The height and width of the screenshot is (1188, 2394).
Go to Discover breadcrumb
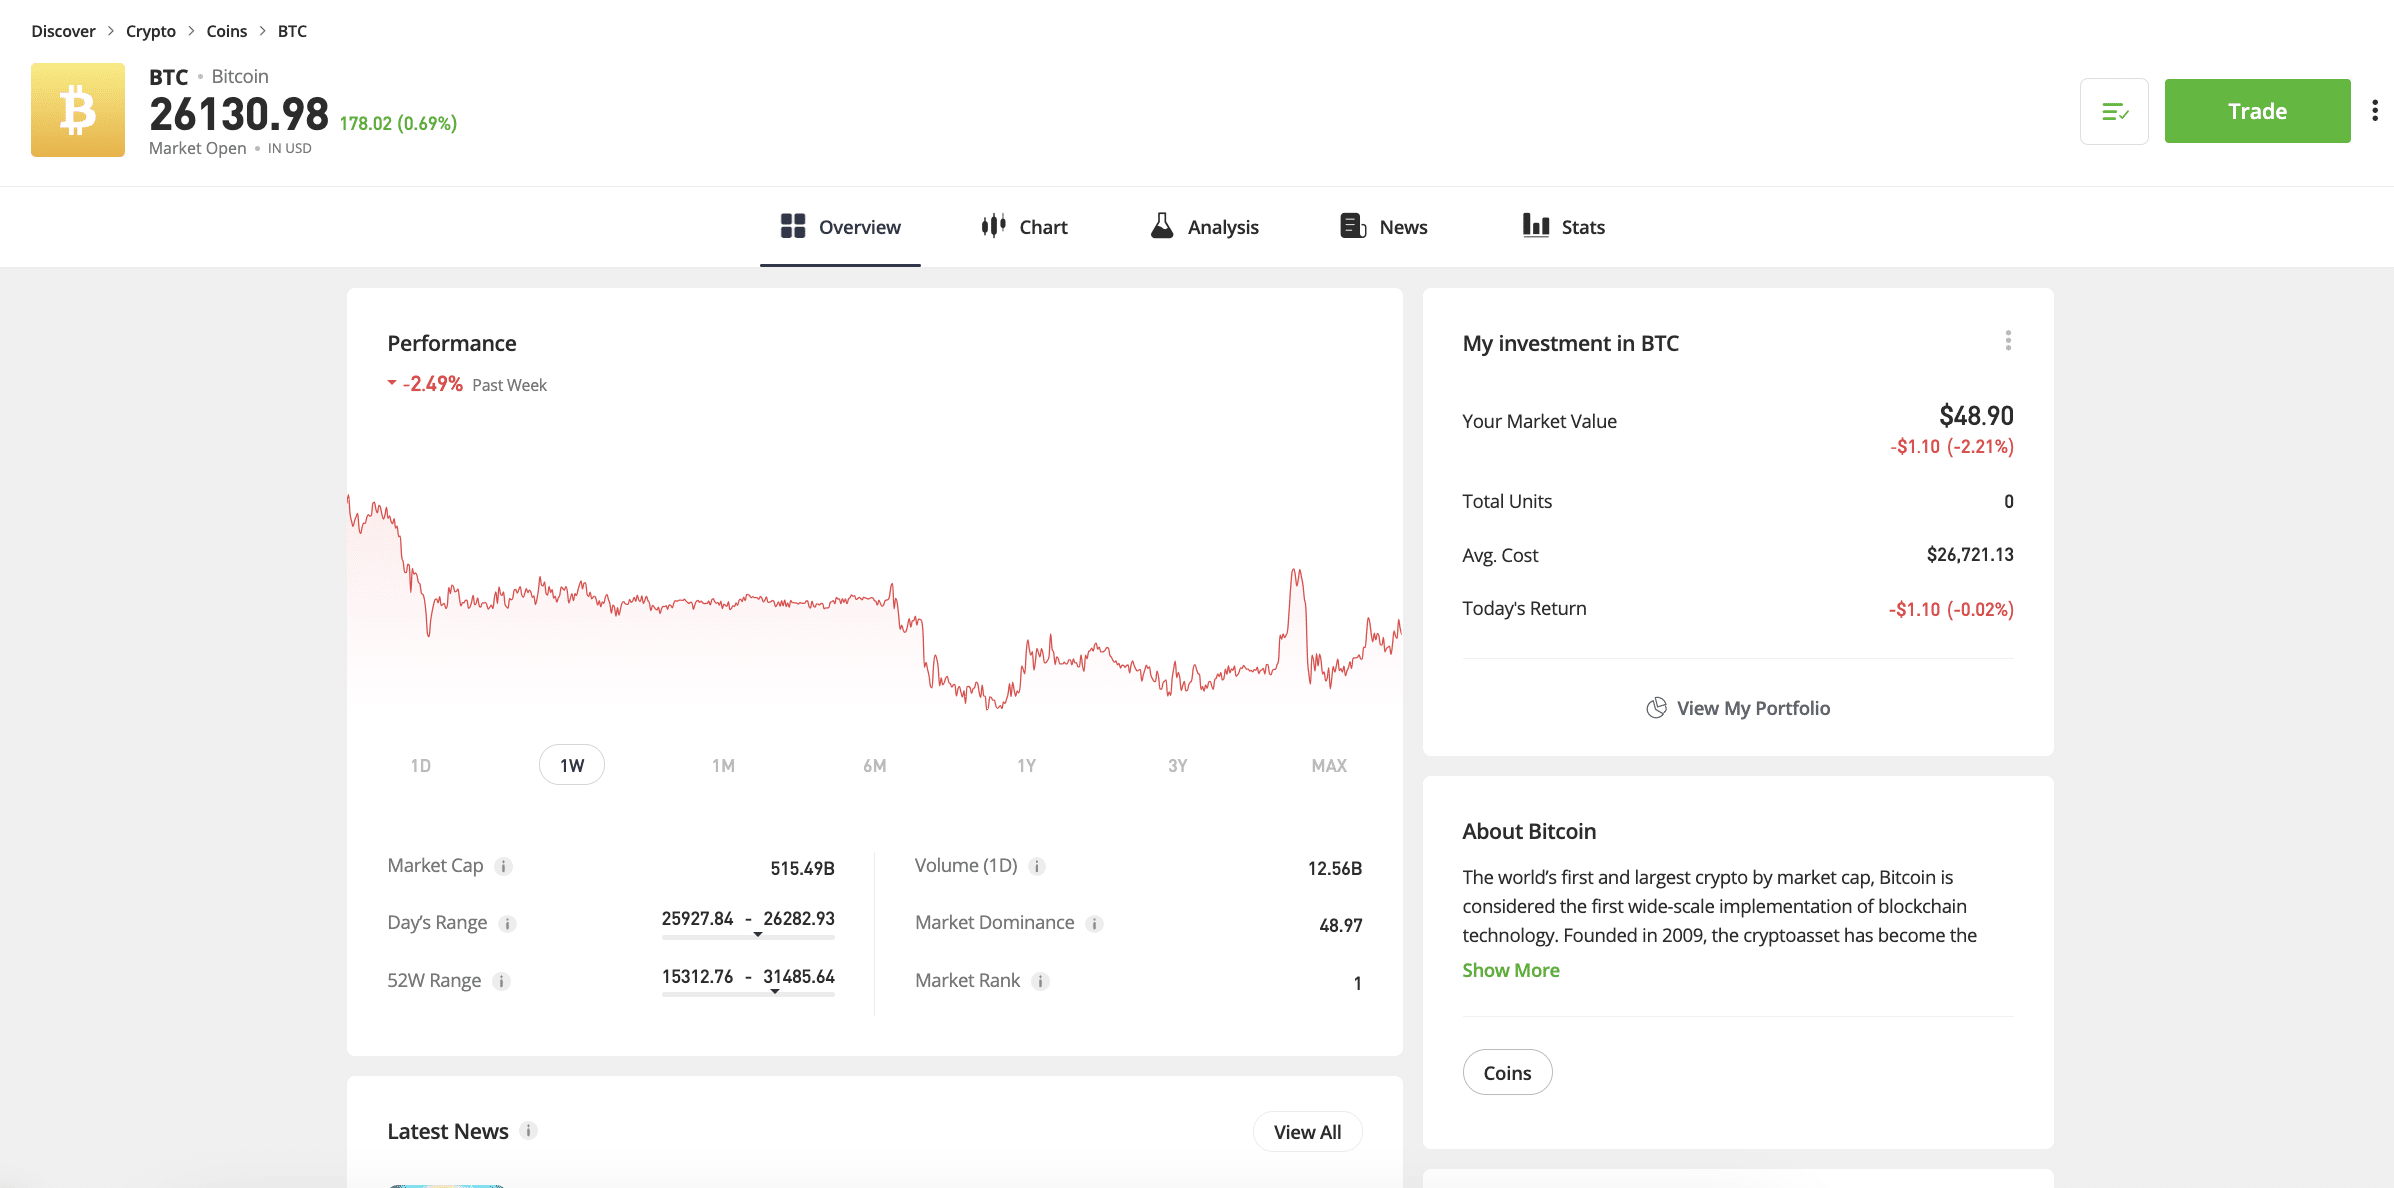pyautogui.click(x=63, y=31)
